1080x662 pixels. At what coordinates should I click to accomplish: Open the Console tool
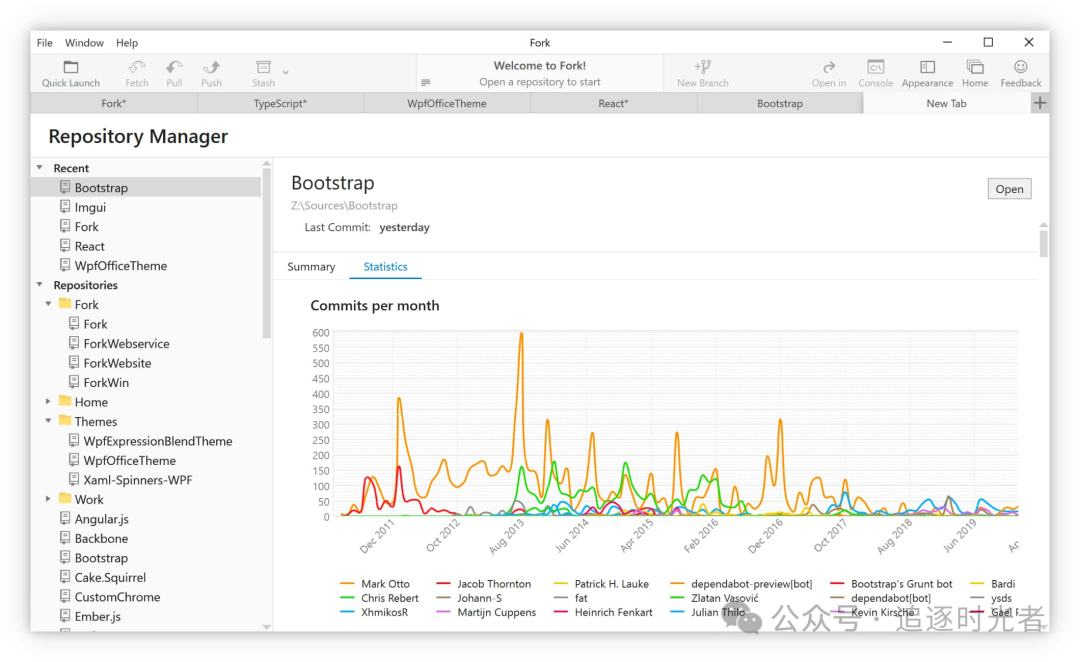pos(875,67)
